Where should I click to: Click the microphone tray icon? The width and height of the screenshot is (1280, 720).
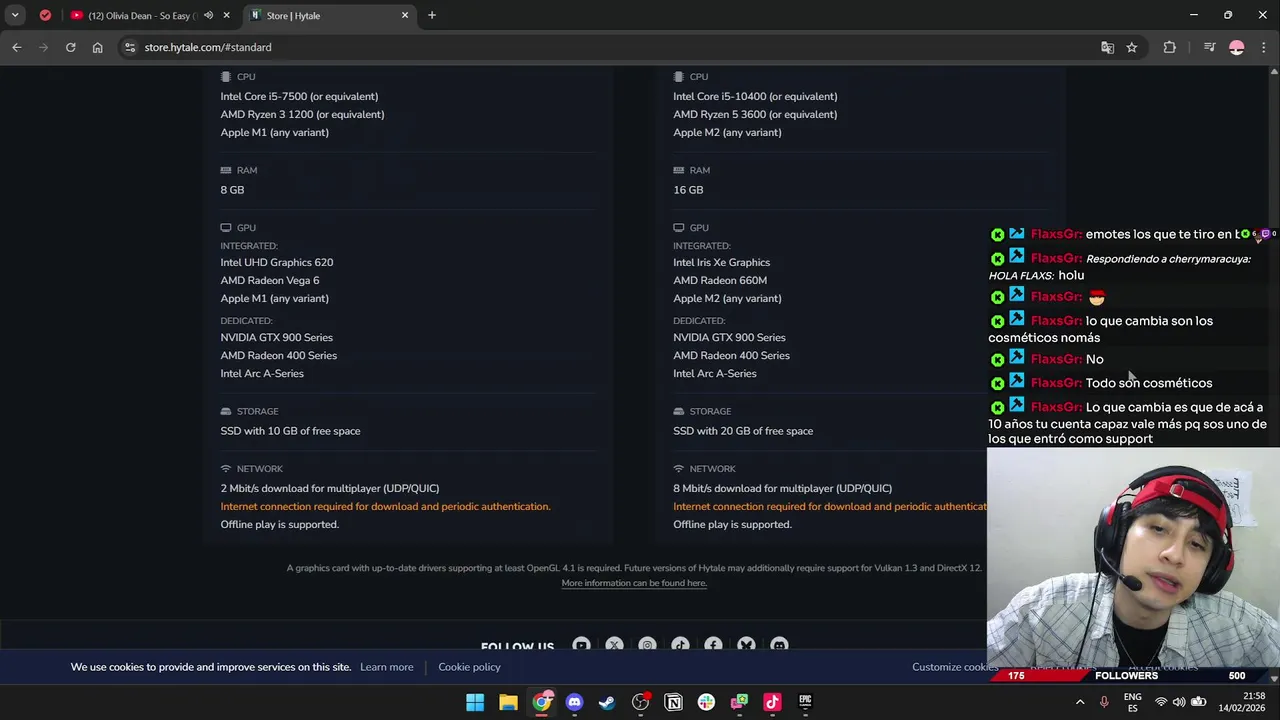pyautogui.click(x=1104, y=702)
